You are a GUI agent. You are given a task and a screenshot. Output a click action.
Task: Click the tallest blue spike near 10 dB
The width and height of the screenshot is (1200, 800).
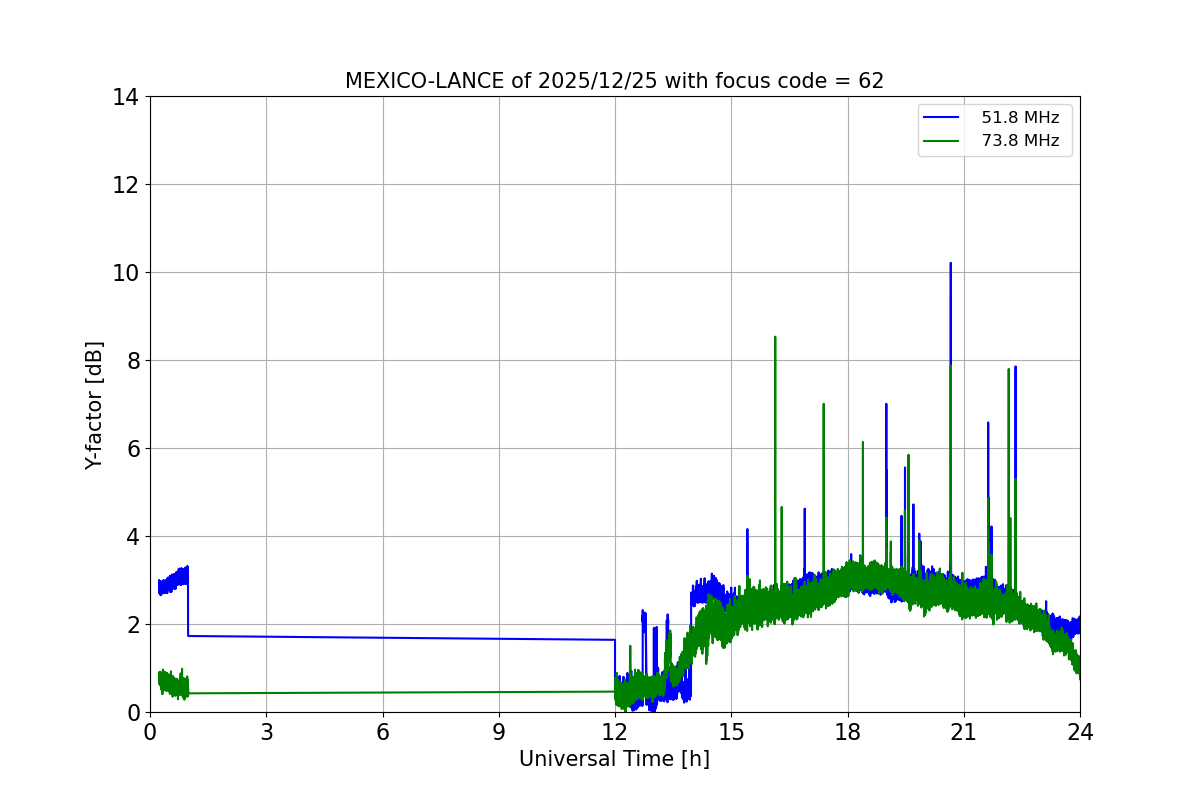[950, 266]
